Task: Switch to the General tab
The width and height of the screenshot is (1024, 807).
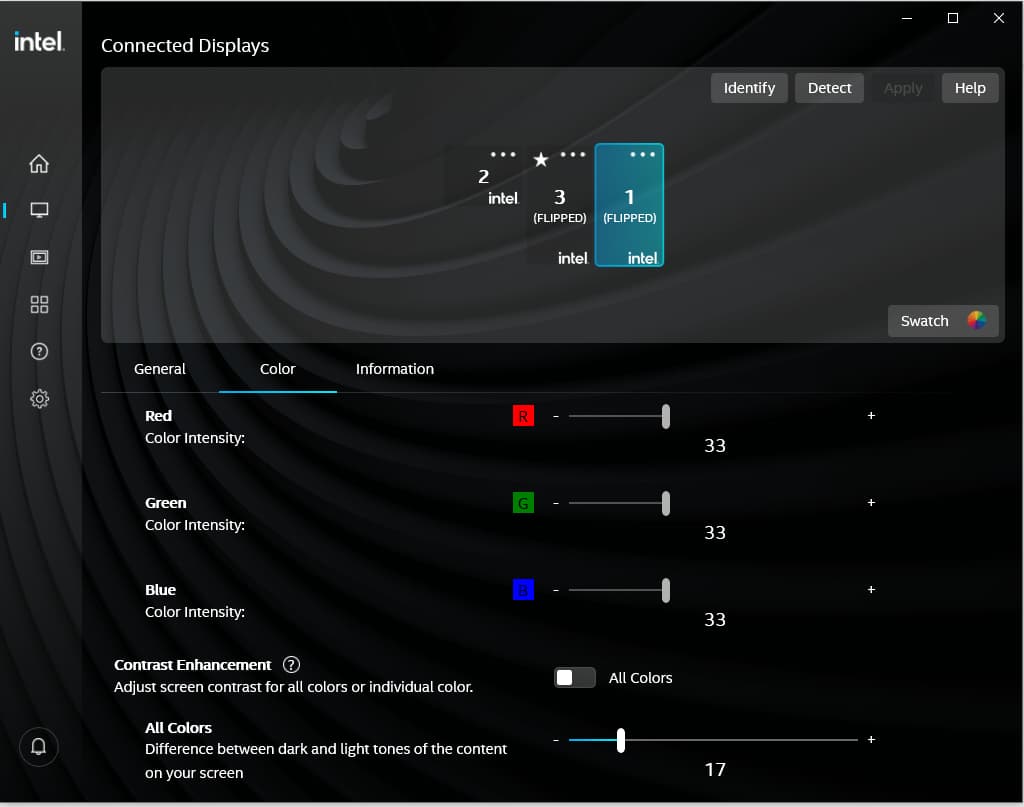Action: [x=160, y=369]
